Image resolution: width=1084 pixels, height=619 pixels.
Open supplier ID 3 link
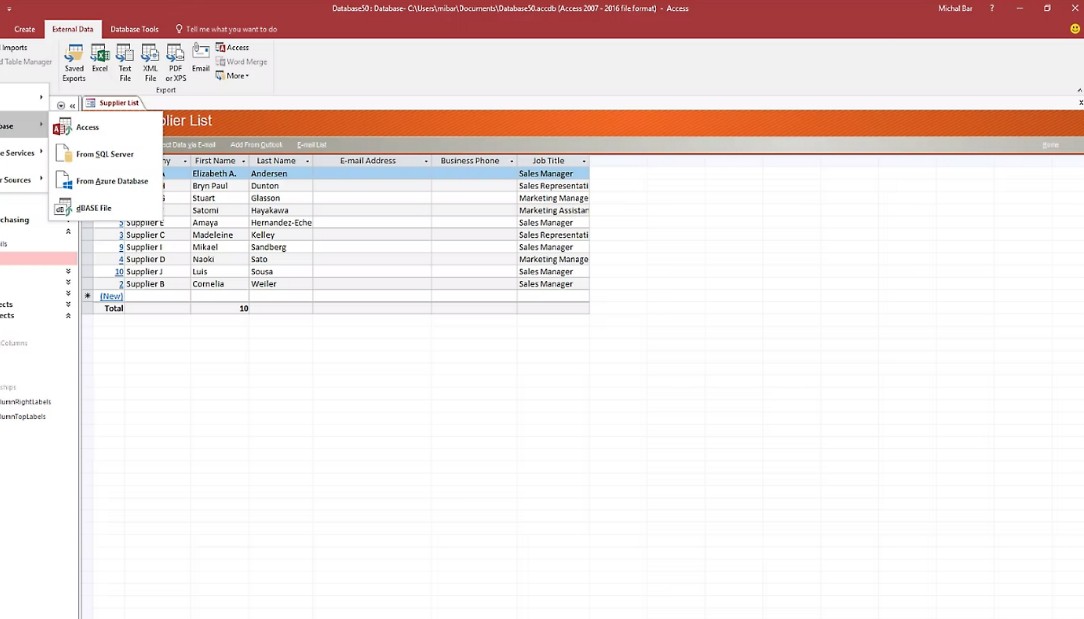(121, 235)
